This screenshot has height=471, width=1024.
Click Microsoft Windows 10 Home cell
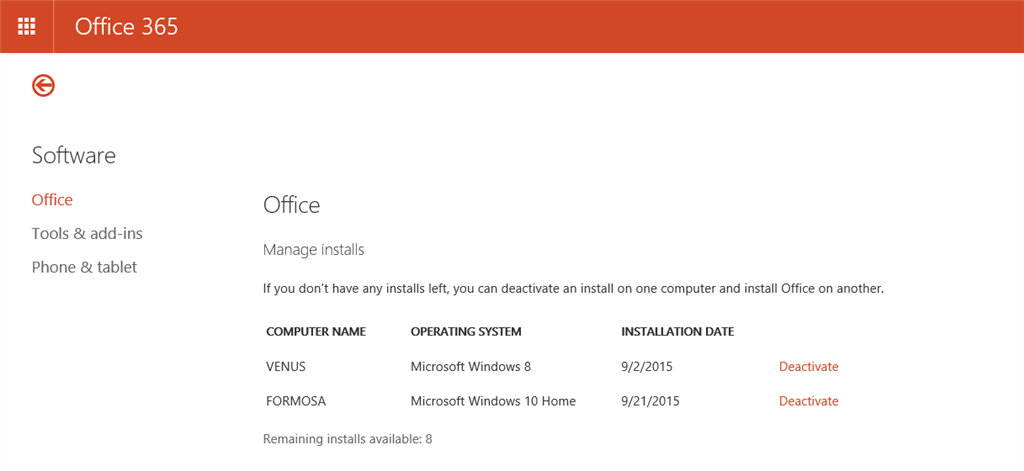(x=493, y=401)
